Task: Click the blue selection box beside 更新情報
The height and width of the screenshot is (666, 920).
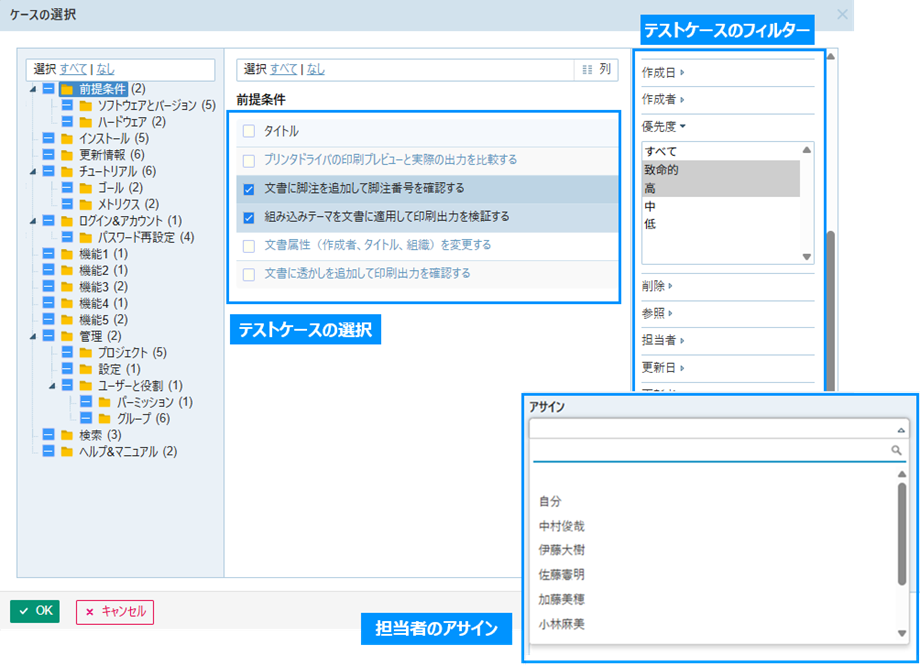Action: (x=49, y=155)
